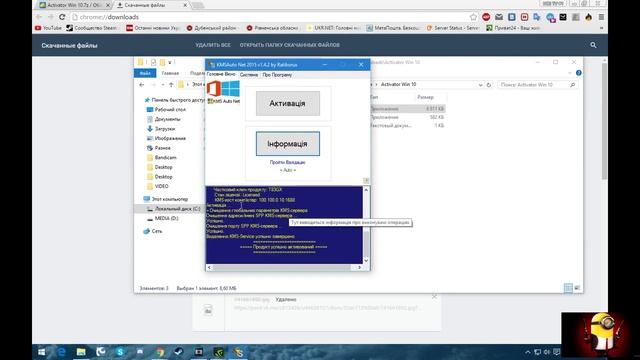Click the Активація button in KMSAuto
Viewport: 640px width, 360px height.
288,103
